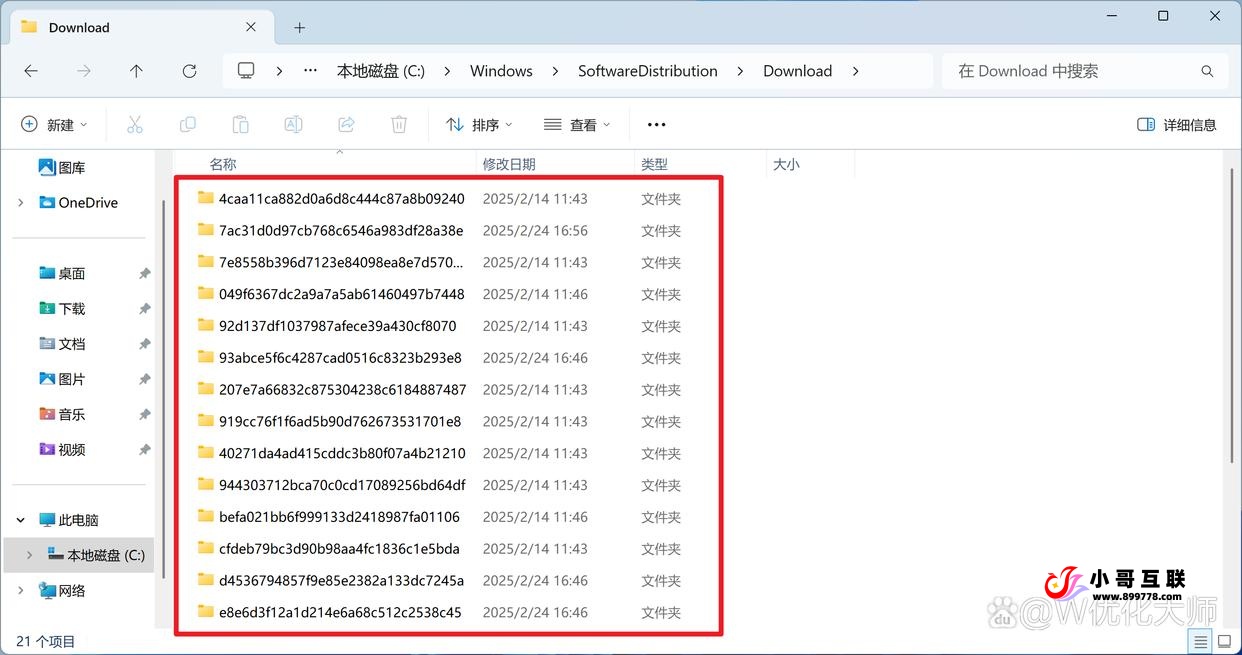Click the Cut icon in the toolbar
Viewport: 1242px width, 655px height.
[135, 124]
